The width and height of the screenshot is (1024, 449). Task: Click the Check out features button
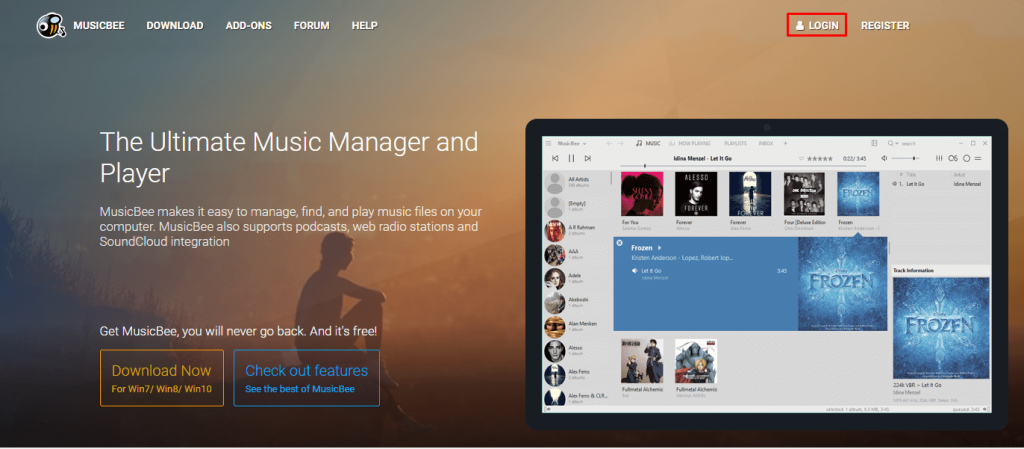tap(306, 378)
